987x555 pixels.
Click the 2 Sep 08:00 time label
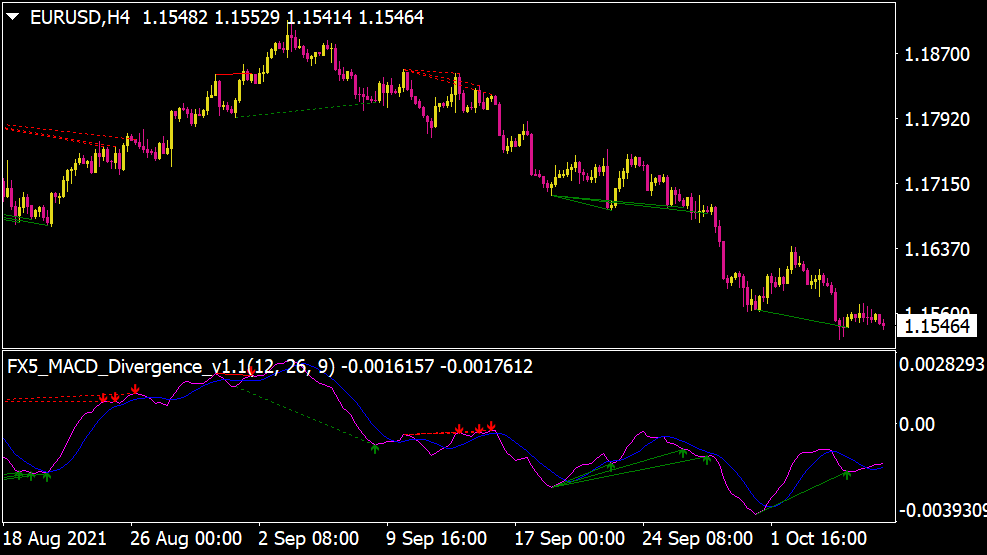[x=308, y=539]
